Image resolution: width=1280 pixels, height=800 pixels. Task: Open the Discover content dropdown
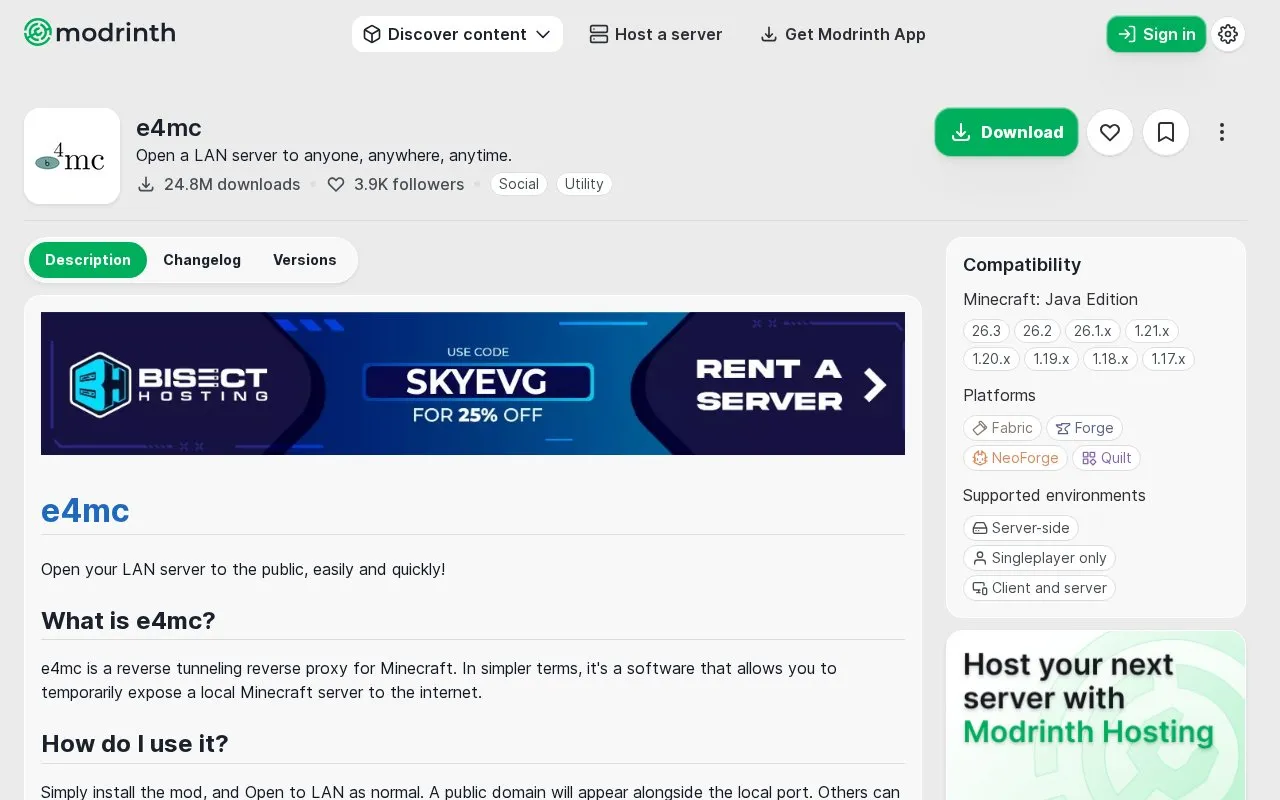[457, 34]
